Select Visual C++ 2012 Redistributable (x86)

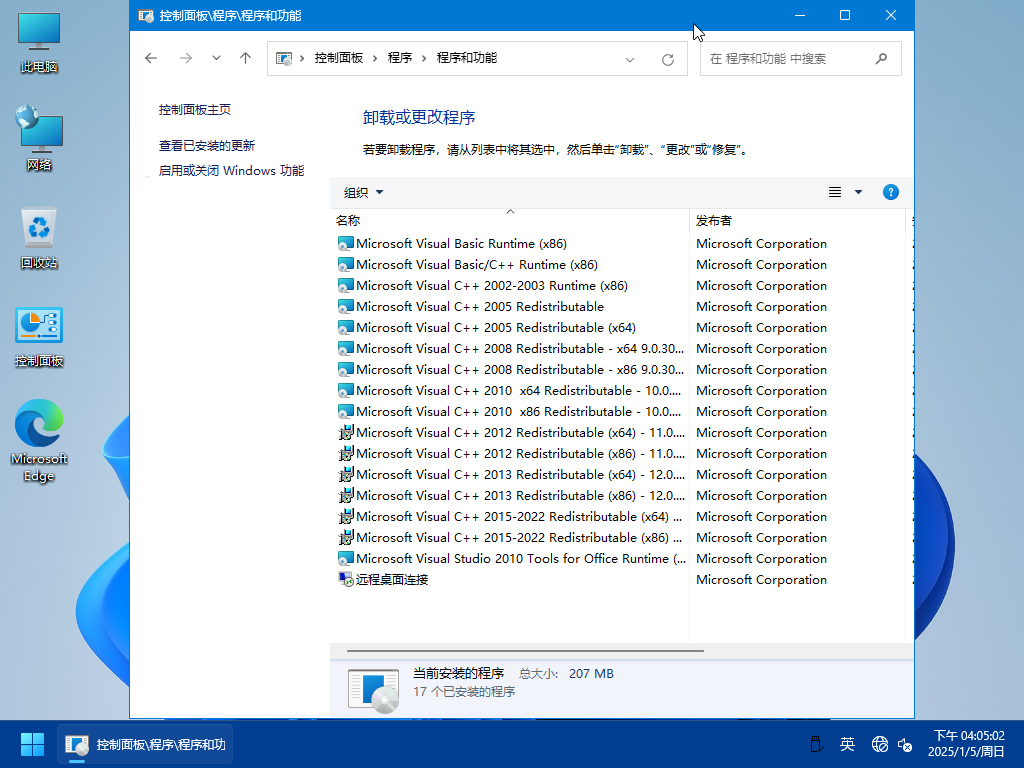tap(511, 453)
